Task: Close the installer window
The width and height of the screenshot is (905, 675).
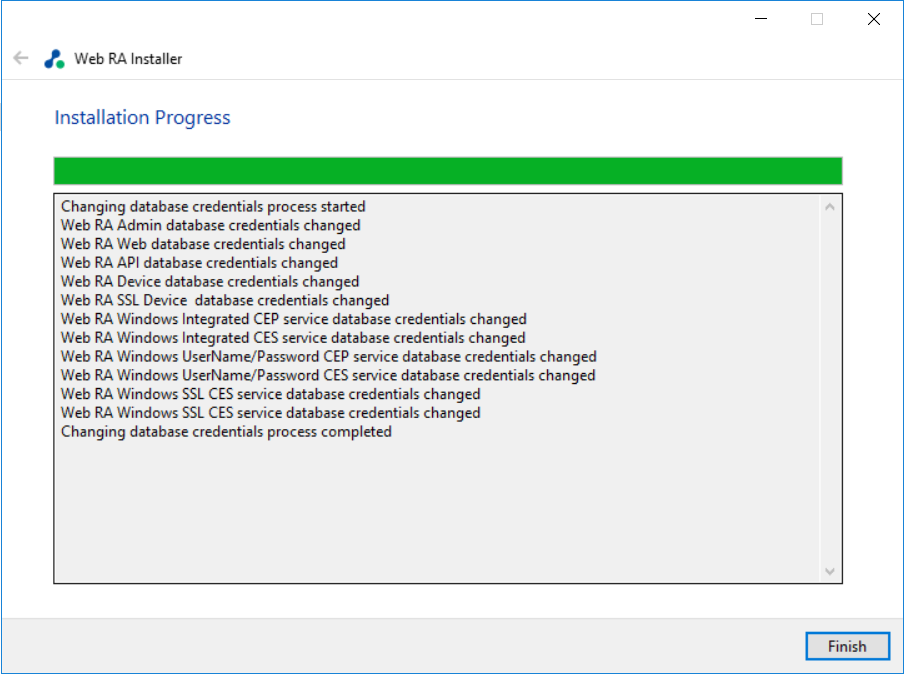Action: coord(873,19)
